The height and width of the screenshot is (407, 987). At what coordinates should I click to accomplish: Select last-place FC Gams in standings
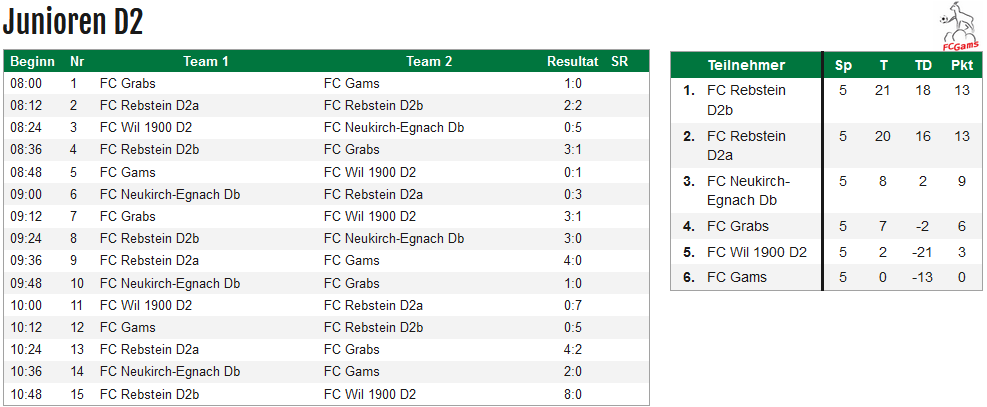825,277
